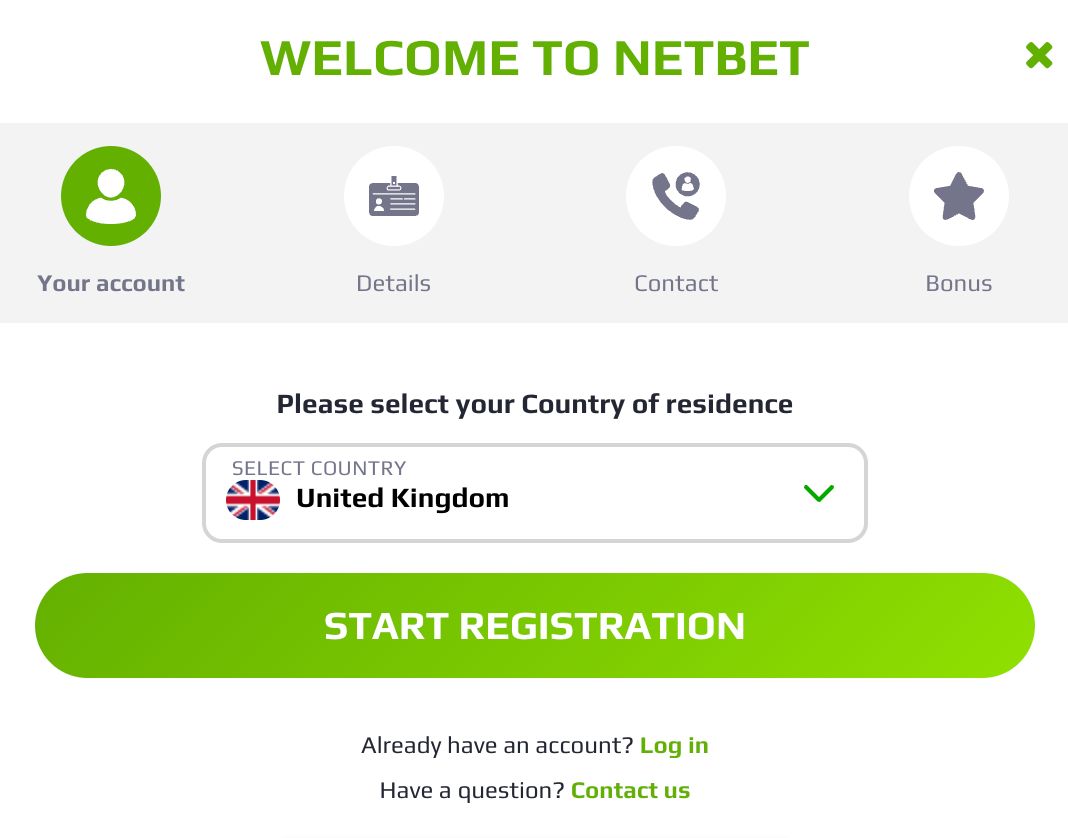Dismiss the registration popup
The image size is (1068, 838).
1038,56
